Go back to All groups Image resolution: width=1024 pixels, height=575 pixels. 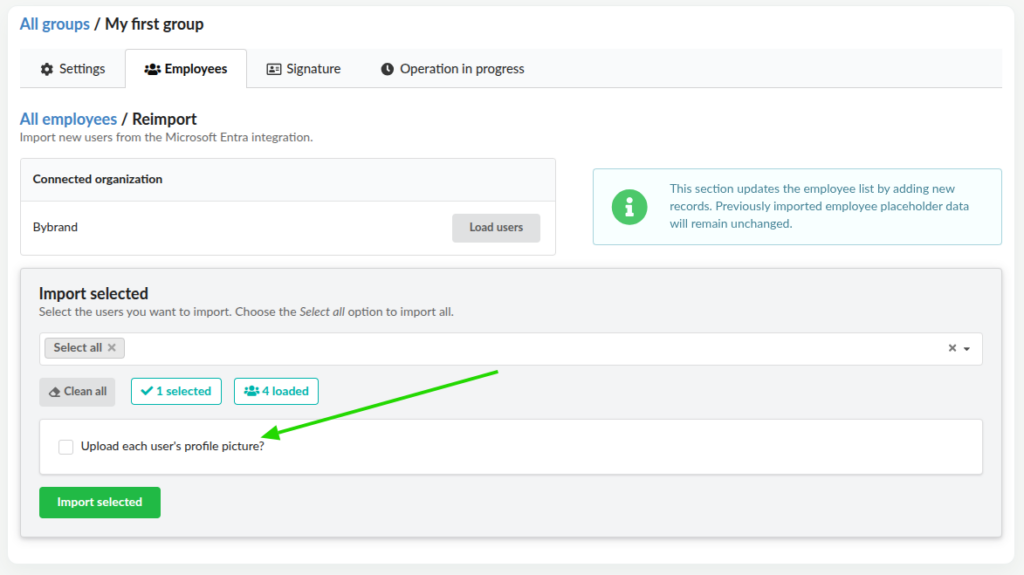click(x=55, y=24)
